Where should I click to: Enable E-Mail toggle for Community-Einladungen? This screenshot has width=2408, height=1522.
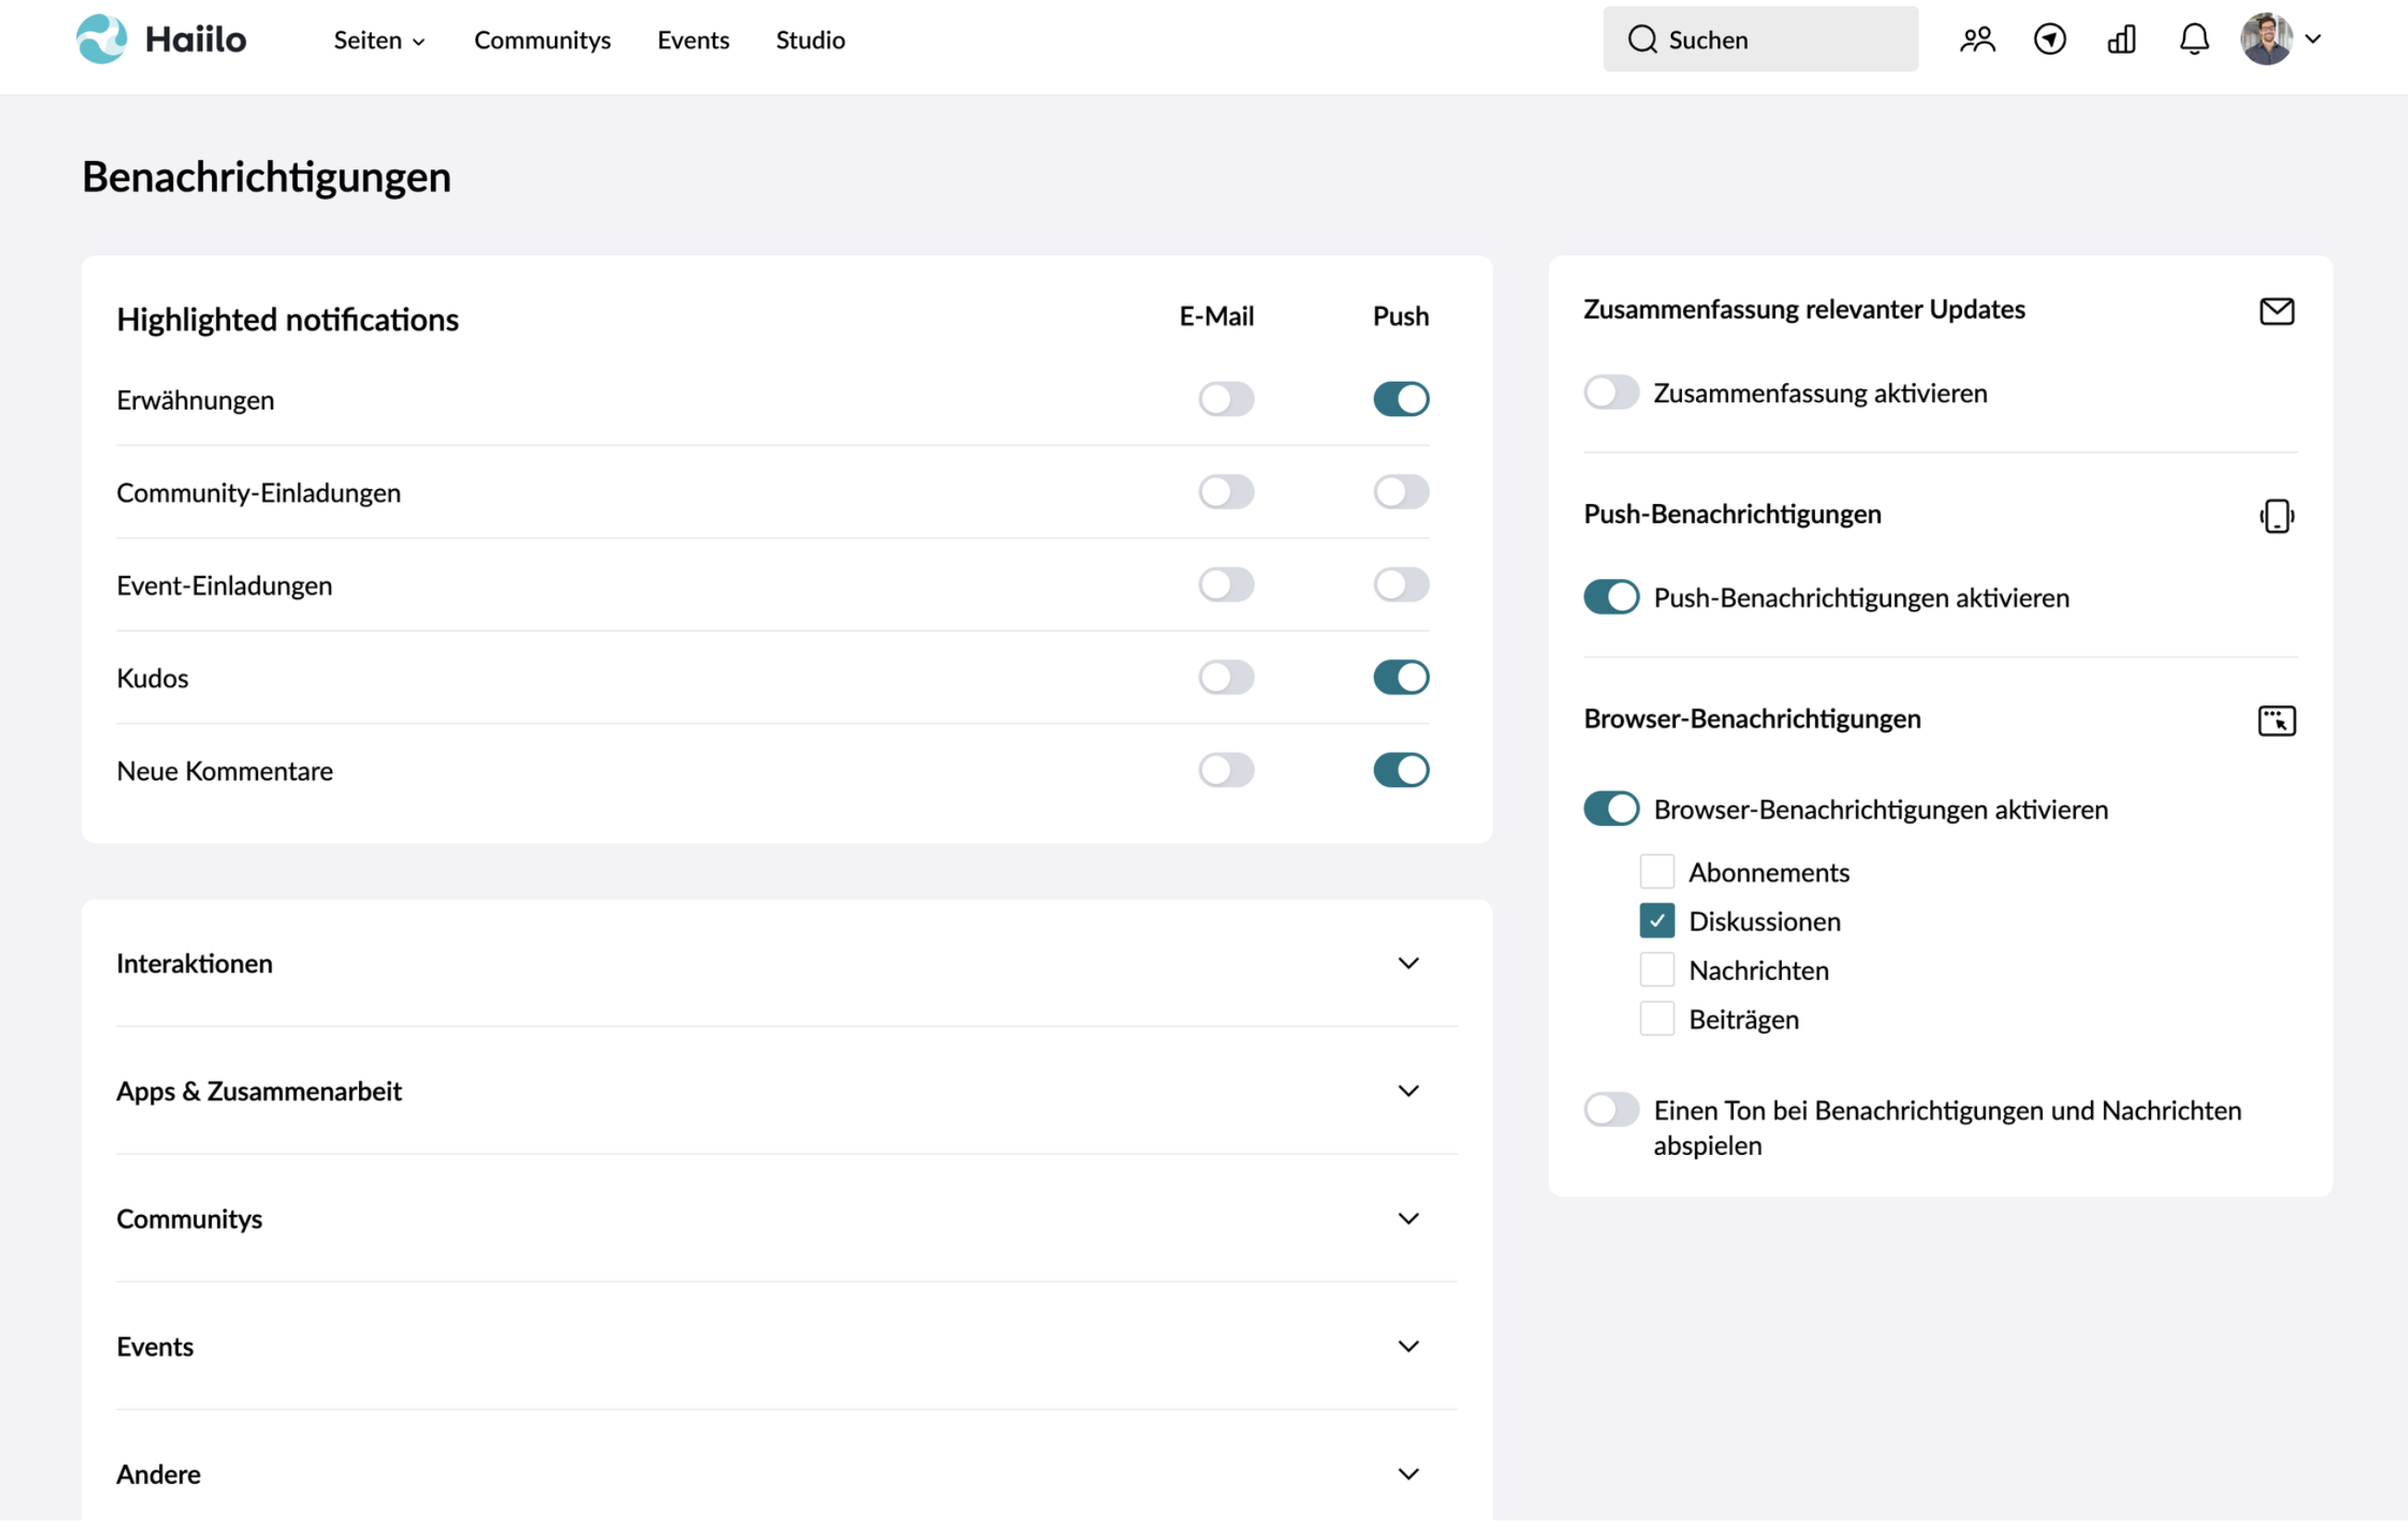[x=1226, y=492]
